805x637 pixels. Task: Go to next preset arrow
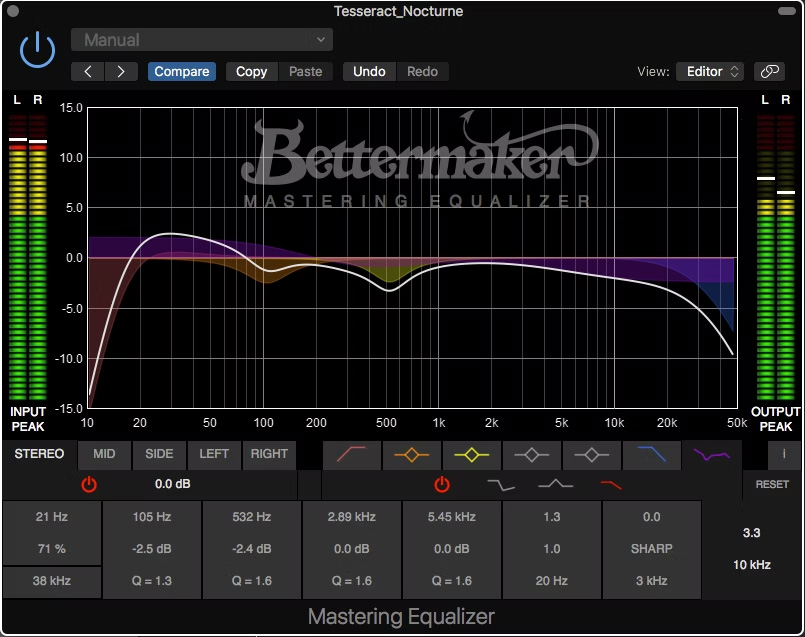click(121, 72)
